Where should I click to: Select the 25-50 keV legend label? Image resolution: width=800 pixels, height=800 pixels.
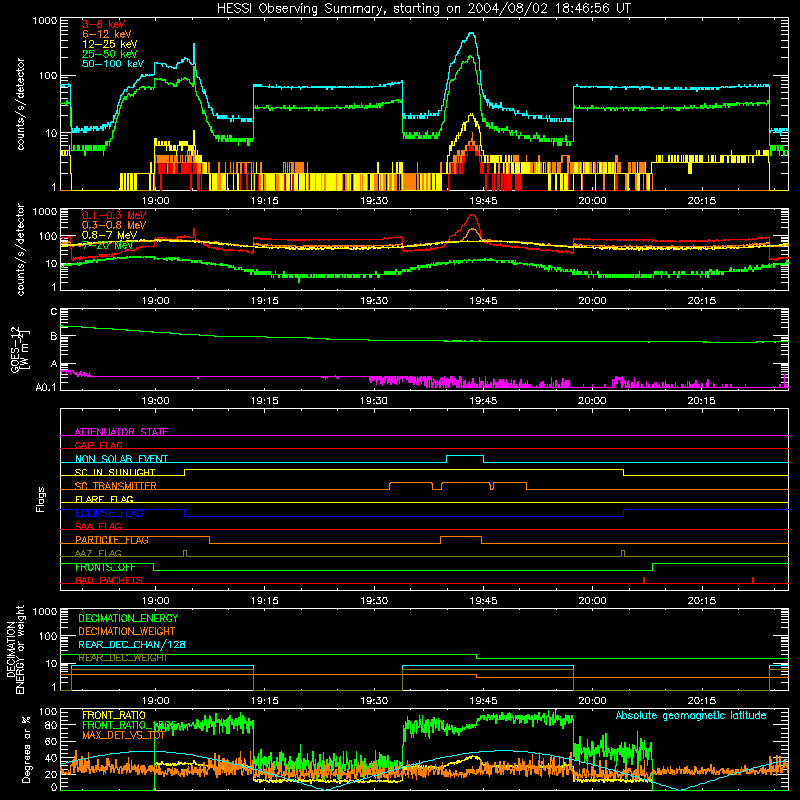(109, 54)
